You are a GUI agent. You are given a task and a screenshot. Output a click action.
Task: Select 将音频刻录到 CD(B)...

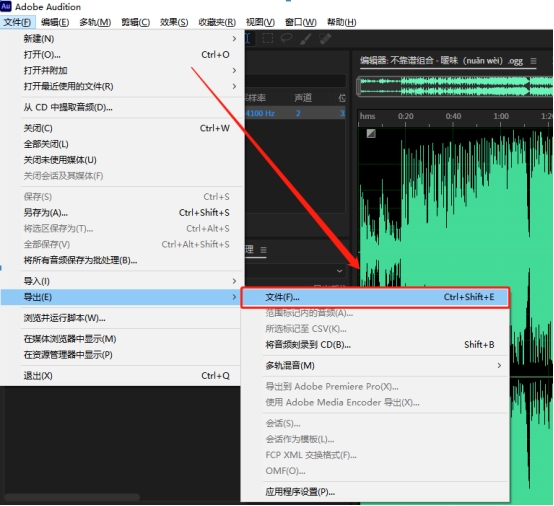point(376,345)
